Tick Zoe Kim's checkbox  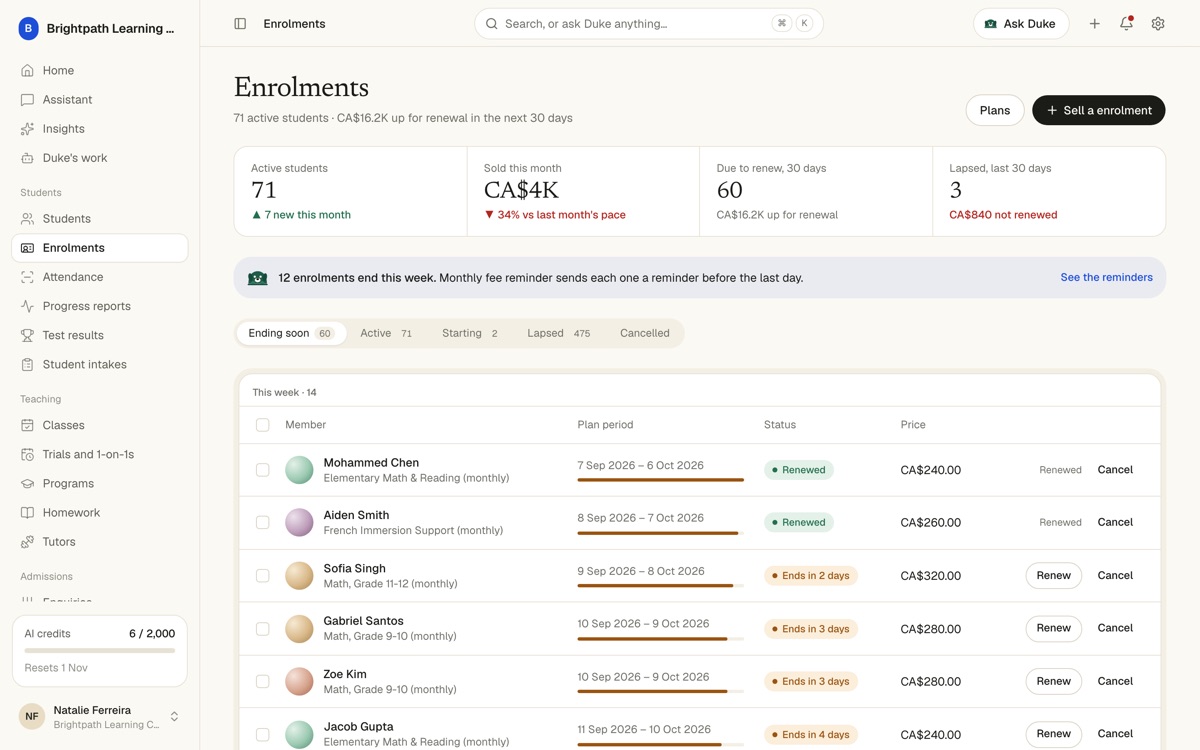(263, 681)
